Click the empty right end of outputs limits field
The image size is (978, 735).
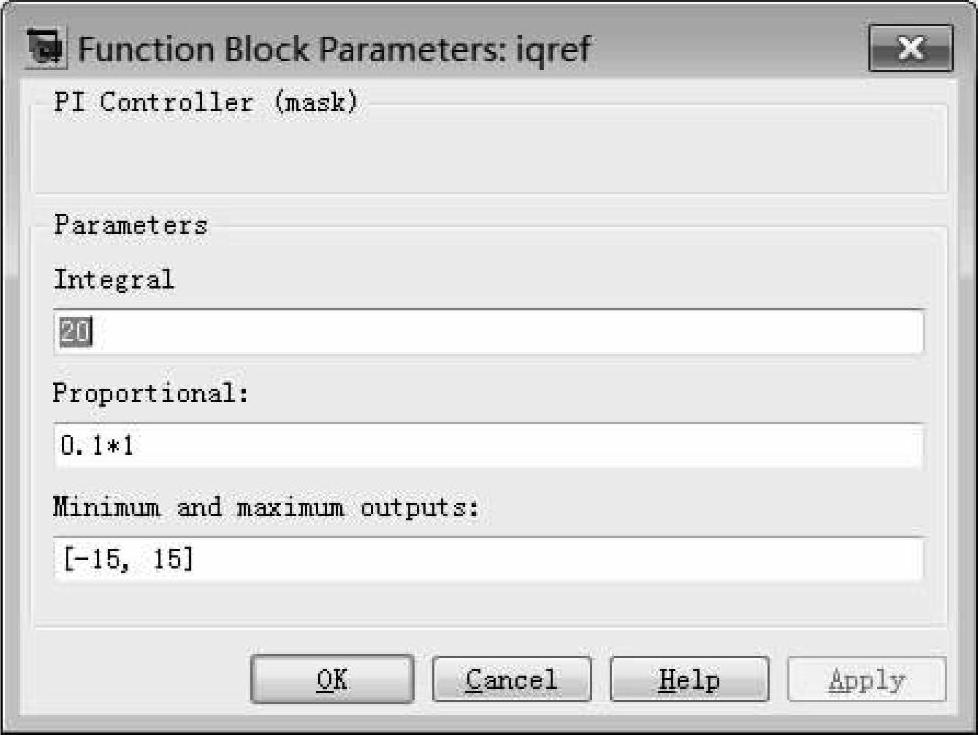click(x=800, y=560)
